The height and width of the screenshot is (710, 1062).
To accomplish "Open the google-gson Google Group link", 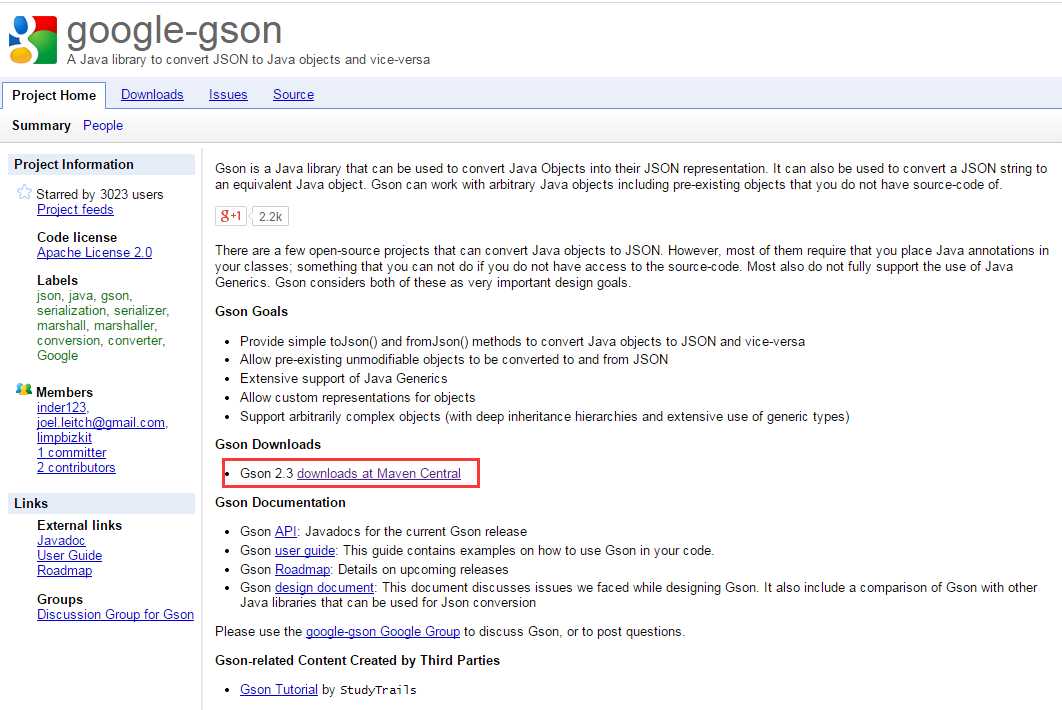I will [383, 631].
